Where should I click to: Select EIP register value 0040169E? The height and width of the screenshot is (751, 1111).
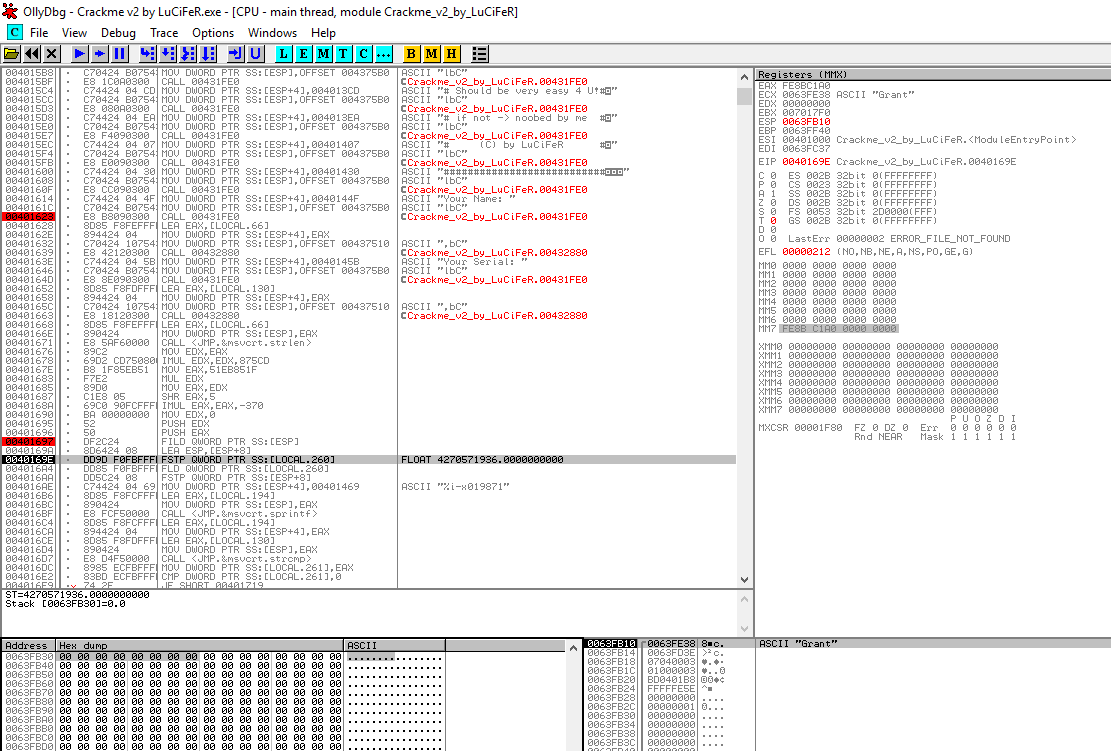(x=806, y=162)
